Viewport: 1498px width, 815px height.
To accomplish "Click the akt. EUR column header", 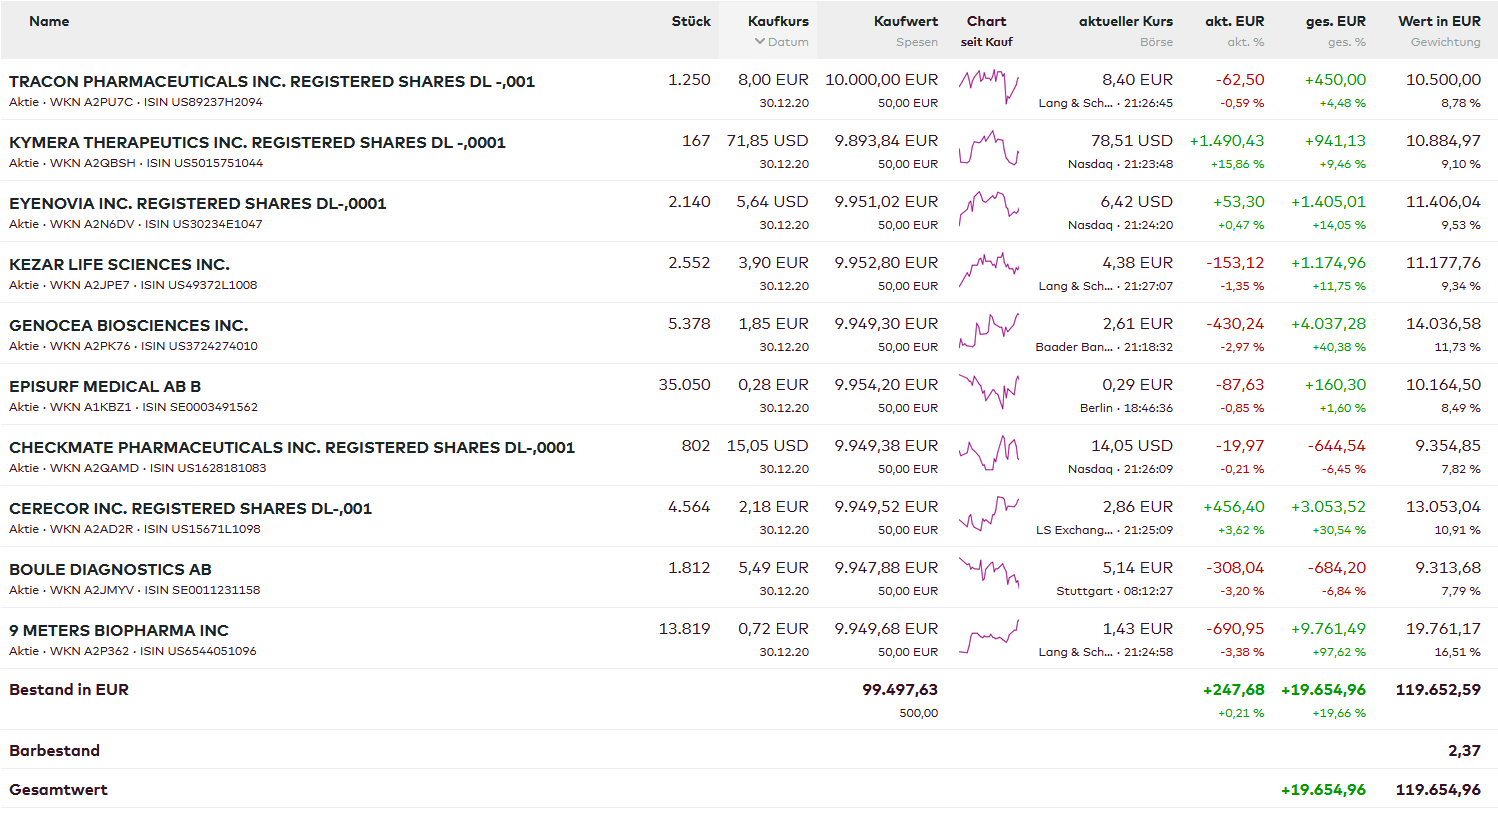I will point(1234,21).
